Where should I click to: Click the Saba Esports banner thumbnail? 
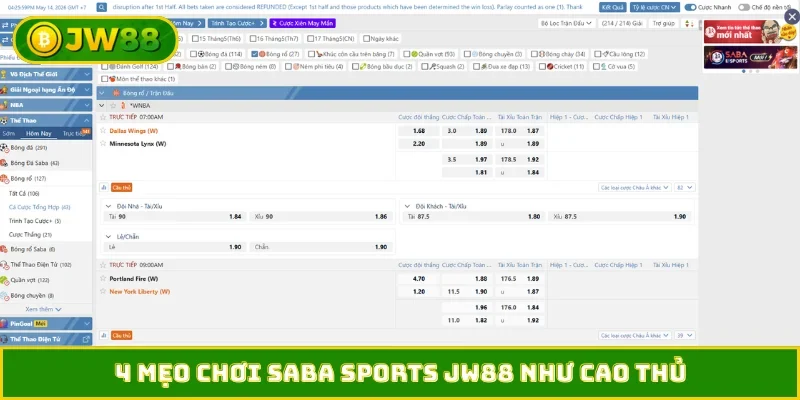750,57
